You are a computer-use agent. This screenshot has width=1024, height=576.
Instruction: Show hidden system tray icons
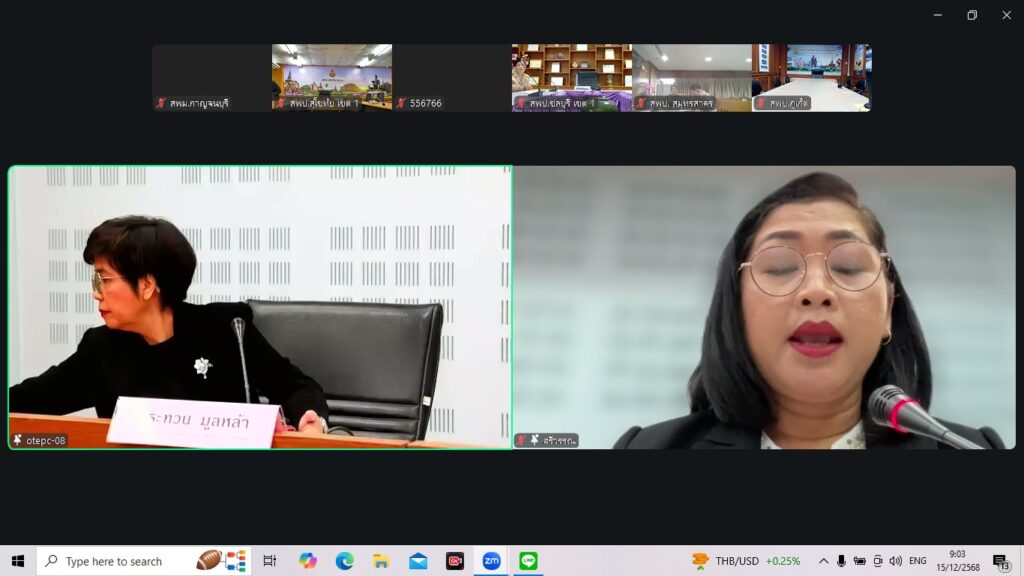[823, 561]
